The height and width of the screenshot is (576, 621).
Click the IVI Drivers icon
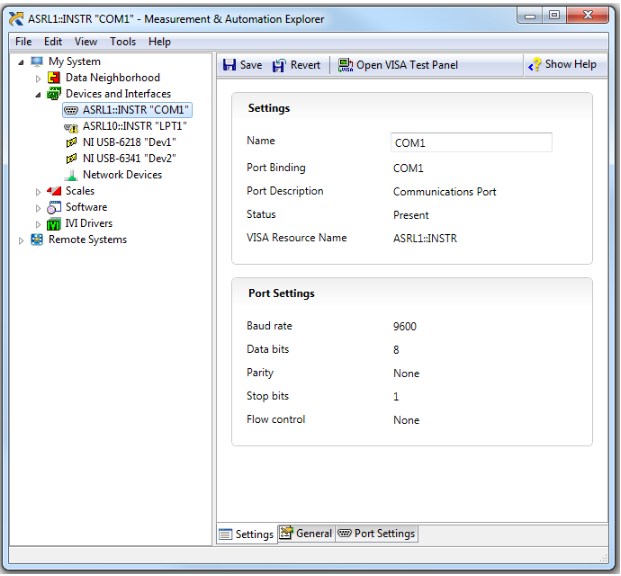pyautogui.click(x=54, y=224)
